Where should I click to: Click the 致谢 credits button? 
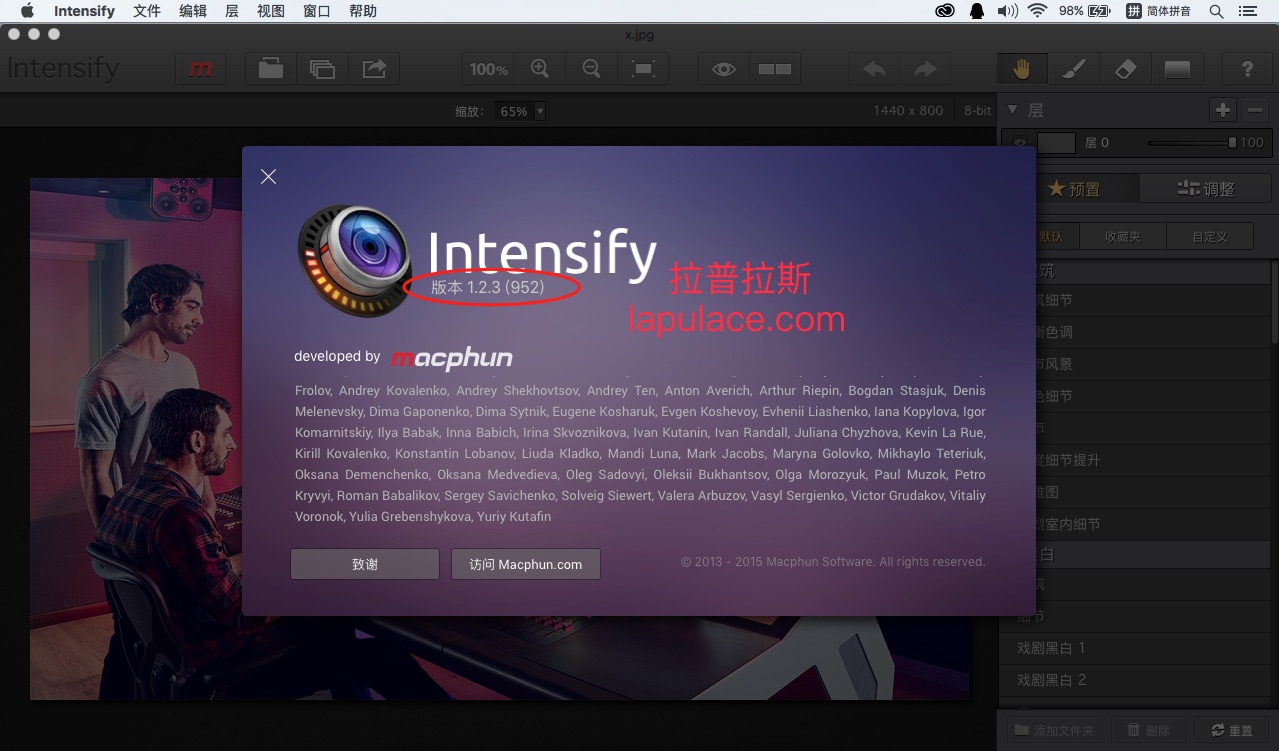pyautogui.click(x=365, y=564)
